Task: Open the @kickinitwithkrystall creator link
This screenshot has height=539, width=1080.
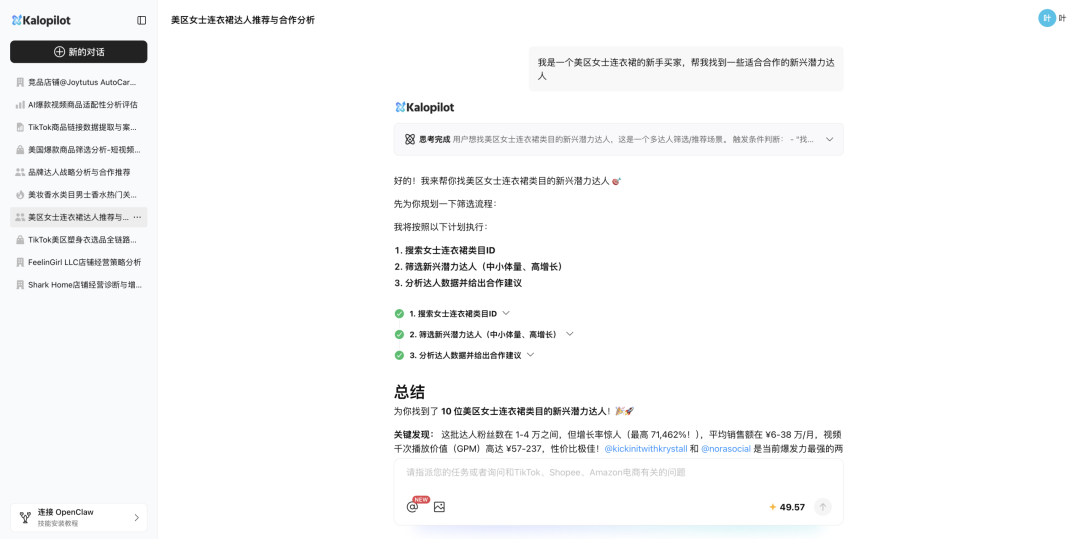Action: (x=645, y=449)
